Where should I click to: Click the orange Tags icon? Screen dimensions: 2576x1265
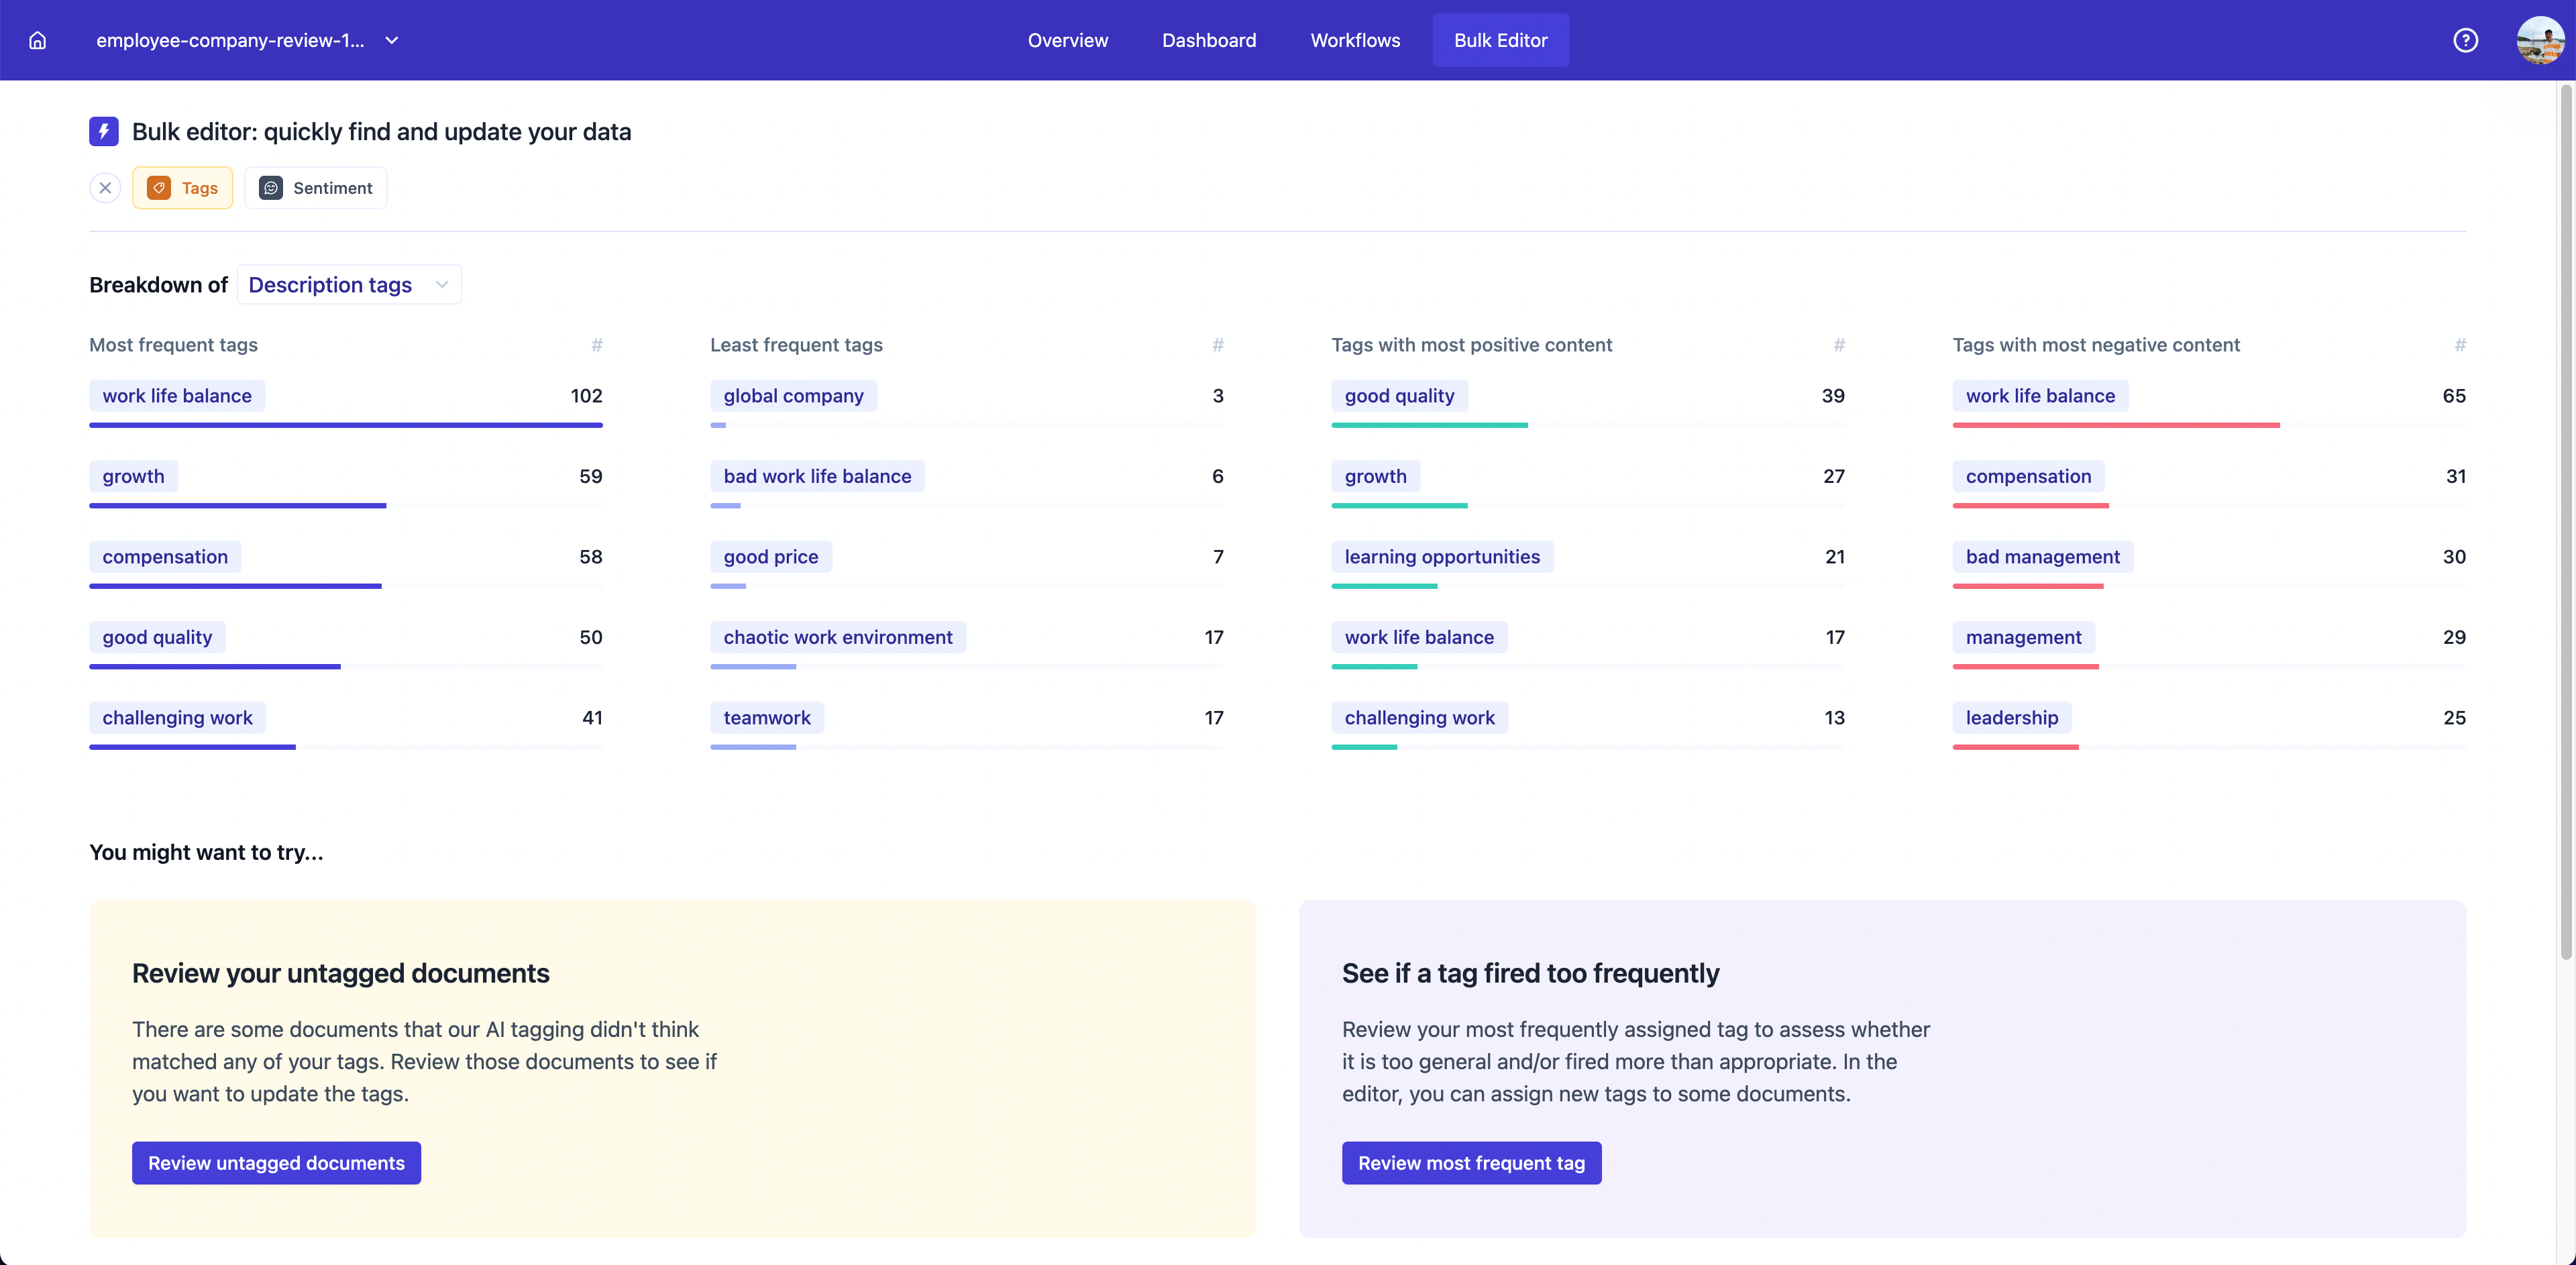(159, 188)
